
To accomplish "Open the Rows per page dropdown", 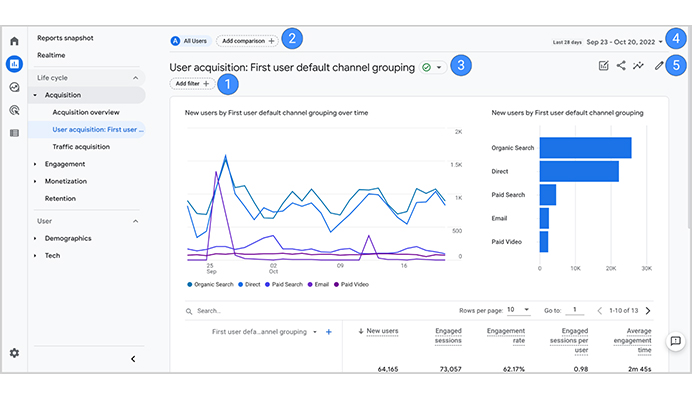I will (518, 310).
